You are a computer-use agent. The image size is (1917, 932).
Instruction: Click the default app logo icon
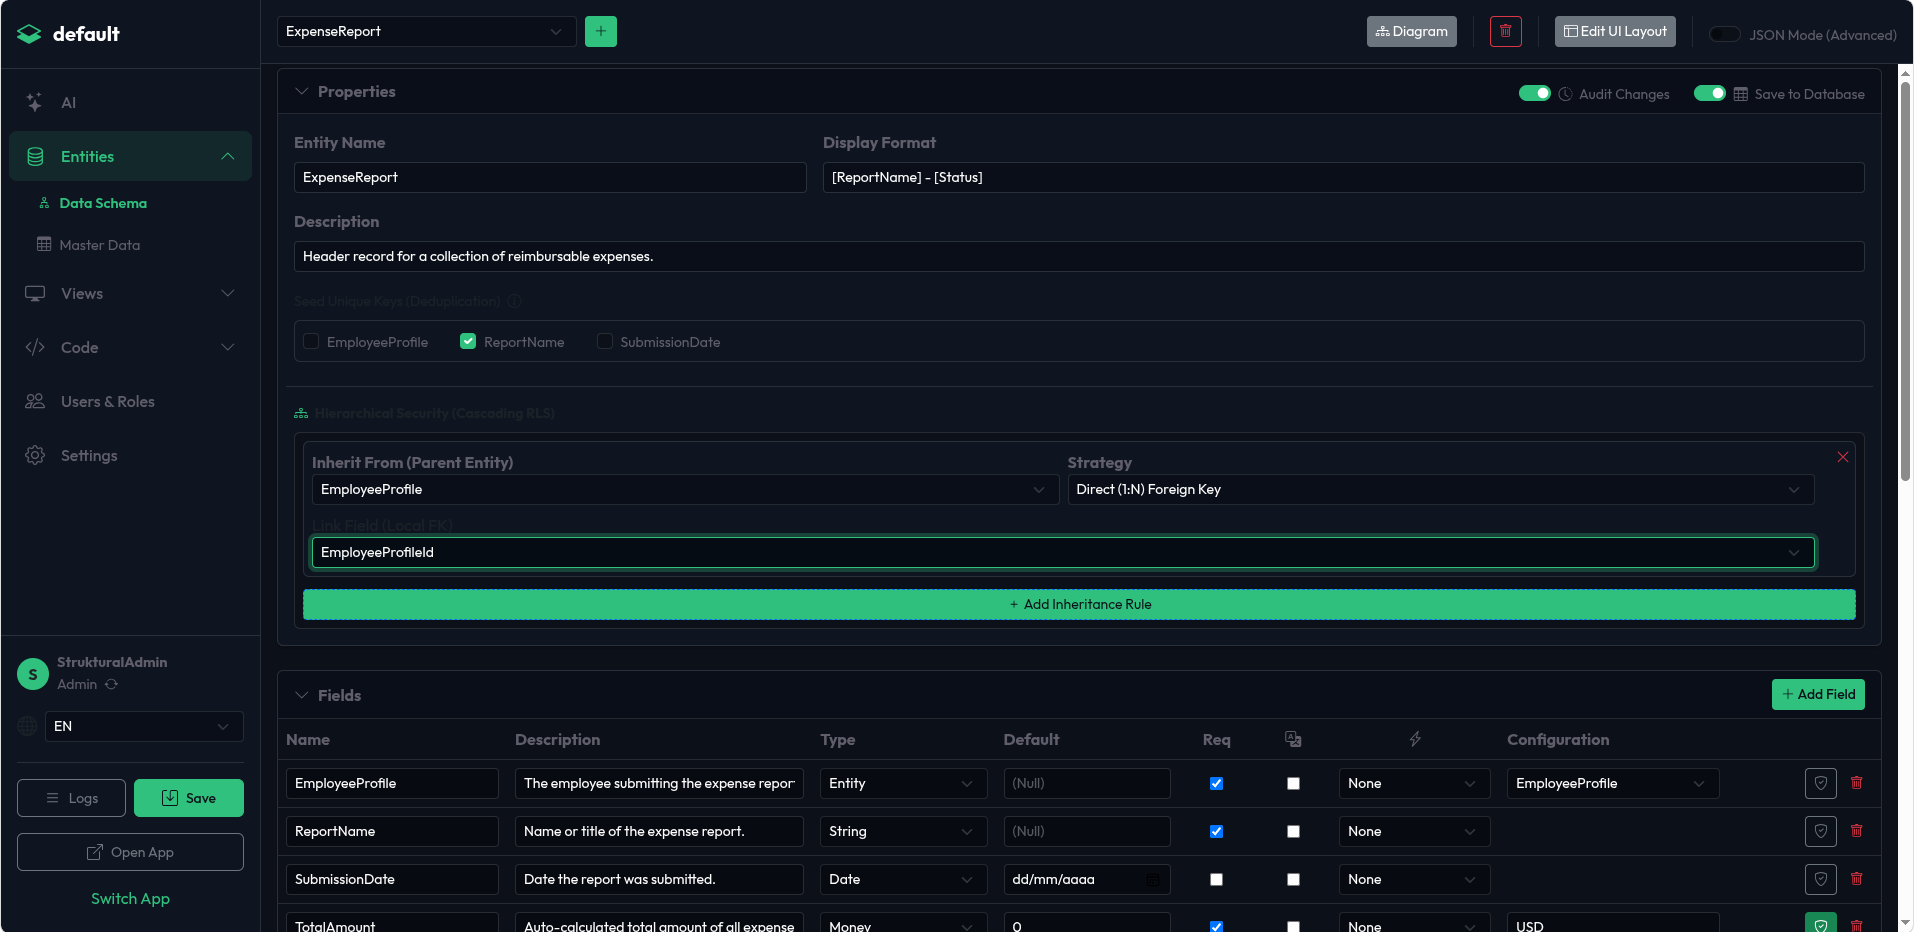pos(29,34)
